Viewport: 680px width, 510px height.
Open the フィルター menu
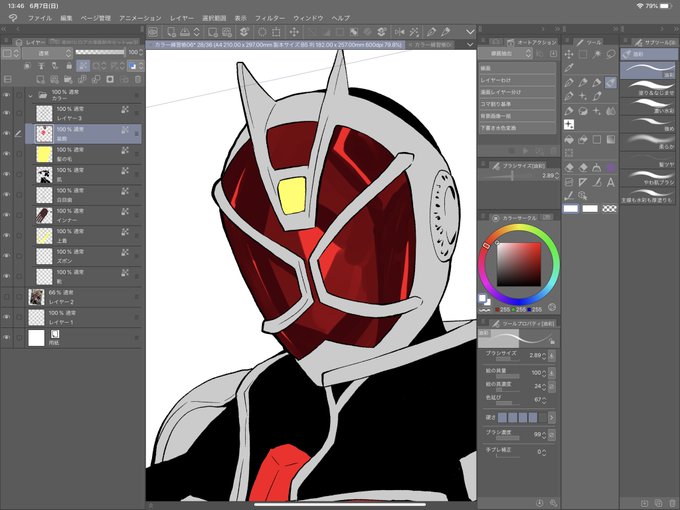pos(270,18)
